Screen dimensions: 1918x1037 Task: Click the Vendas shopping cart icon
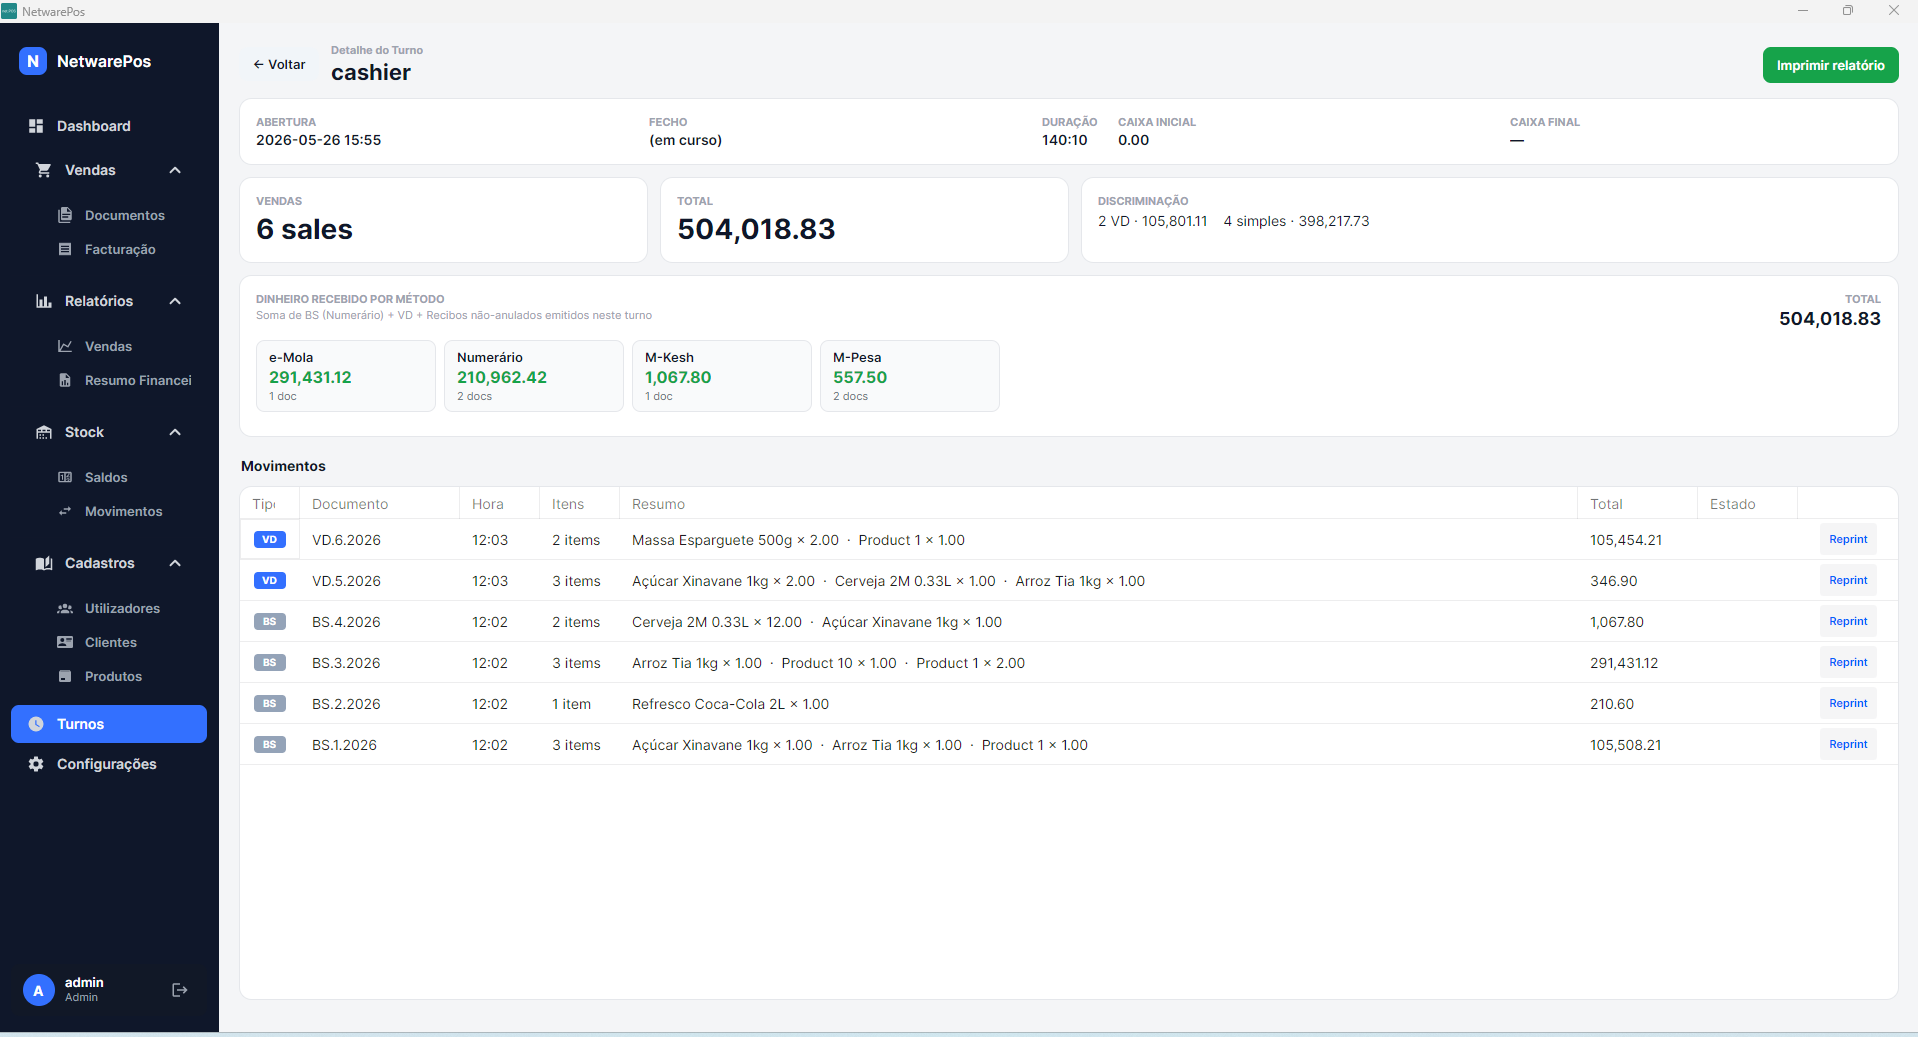(44, 170)
